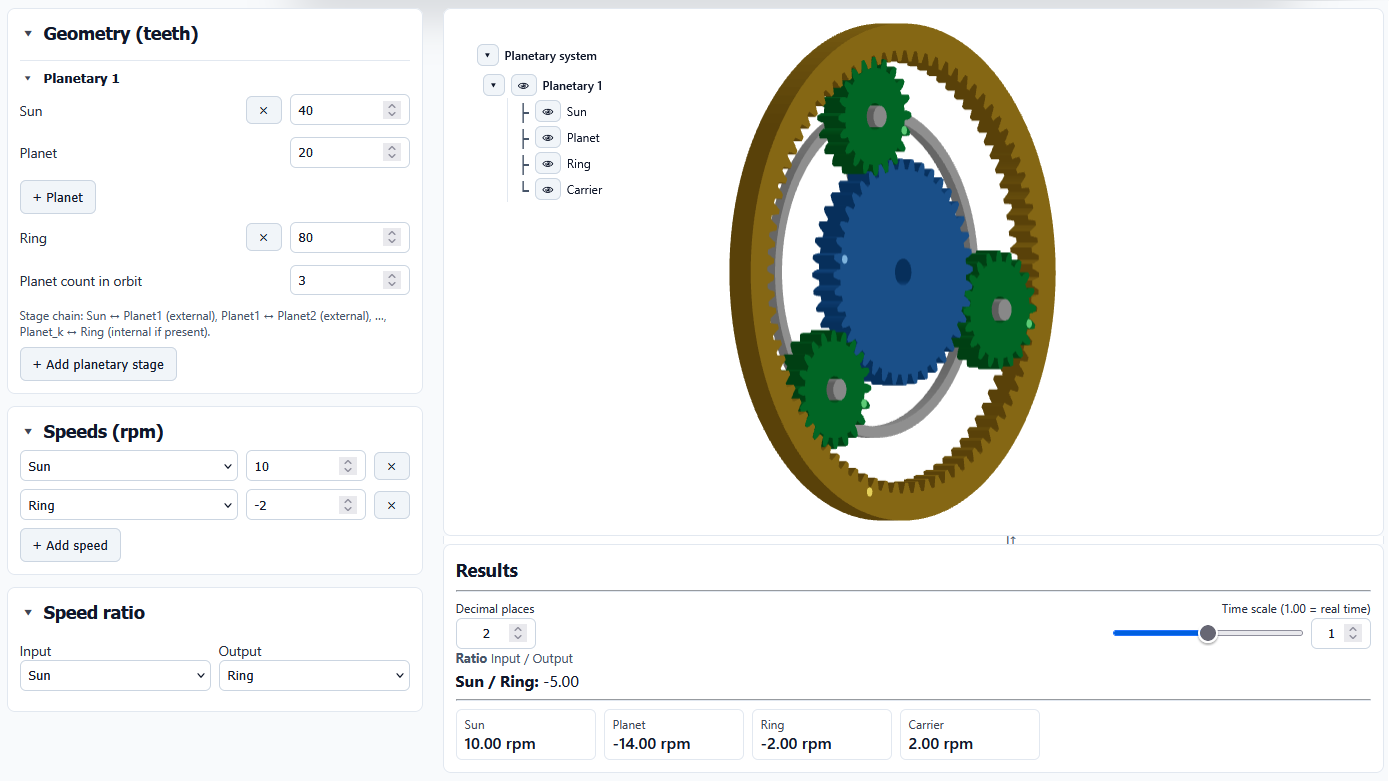Hide the Sun gear via eye icon
The image size is (1389, 781).
click(x=548, y=112)
